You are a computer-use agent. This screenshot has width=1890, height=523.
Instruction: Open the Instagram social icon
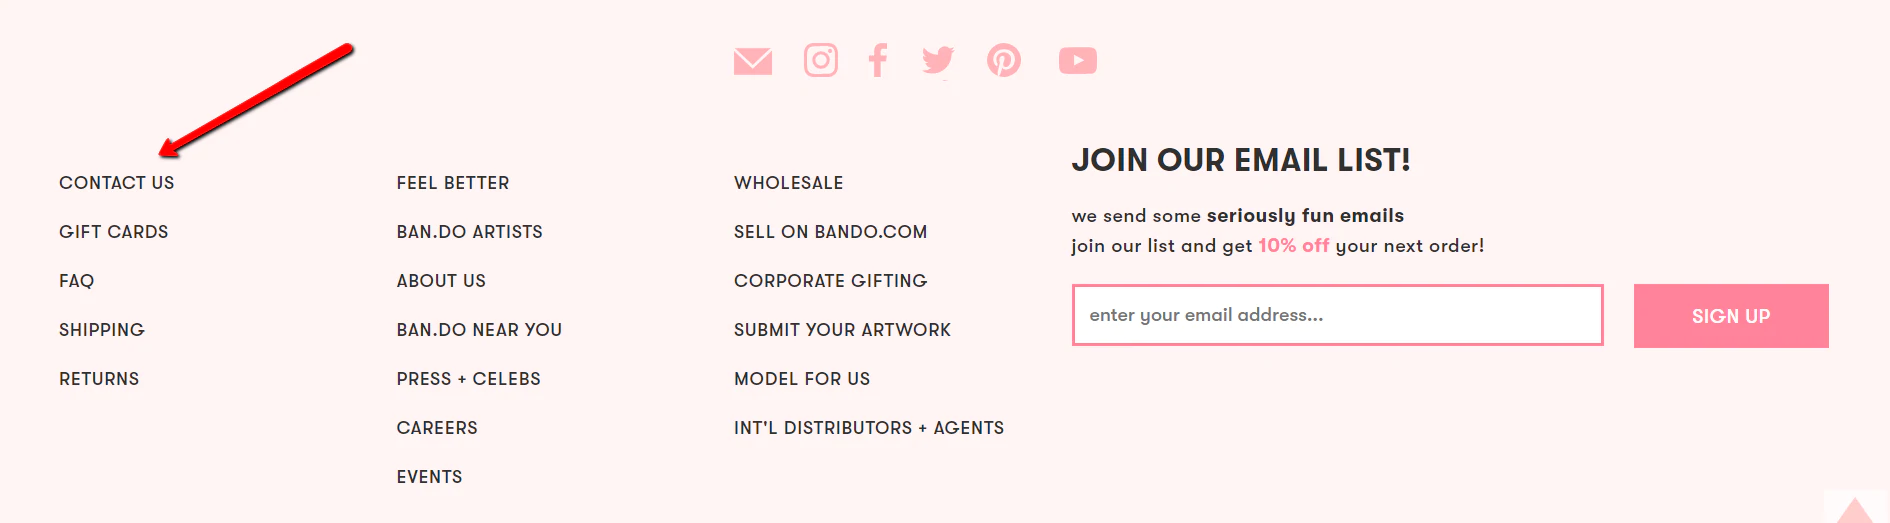(x=820, y=61)
